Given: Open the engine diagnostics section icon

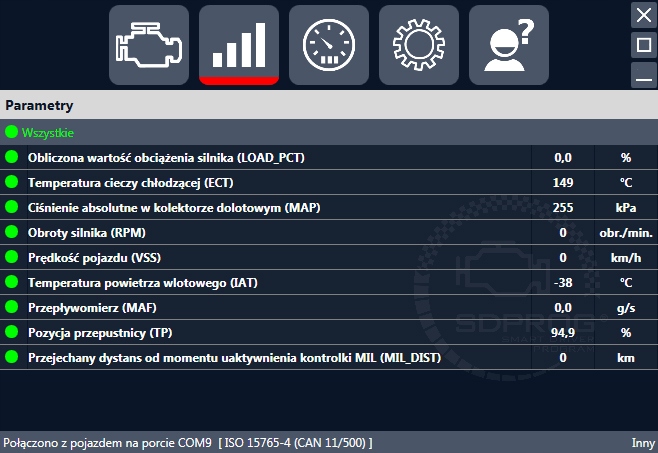Looking at the screenshot, I should 149,45.
